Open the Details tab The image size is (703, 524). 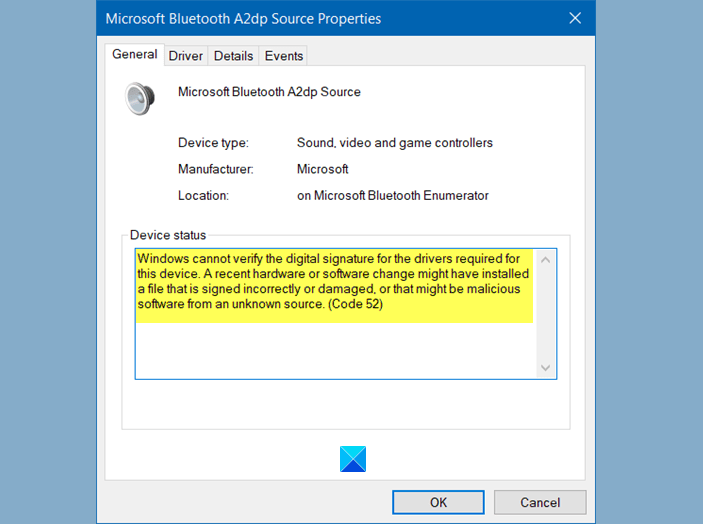233,56
